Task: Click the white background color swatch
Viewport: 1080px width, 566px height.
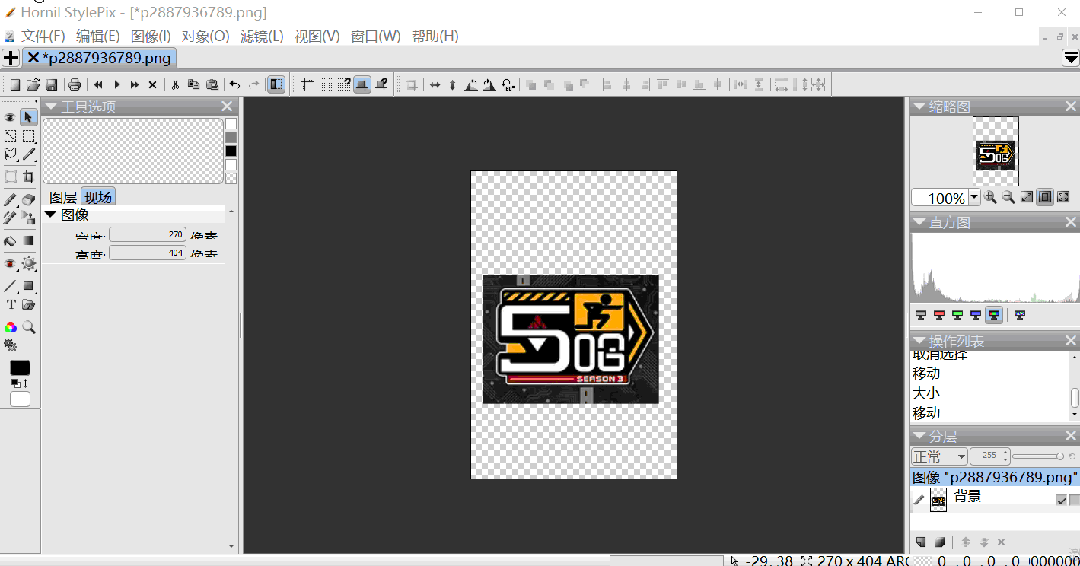Action: 20,400
